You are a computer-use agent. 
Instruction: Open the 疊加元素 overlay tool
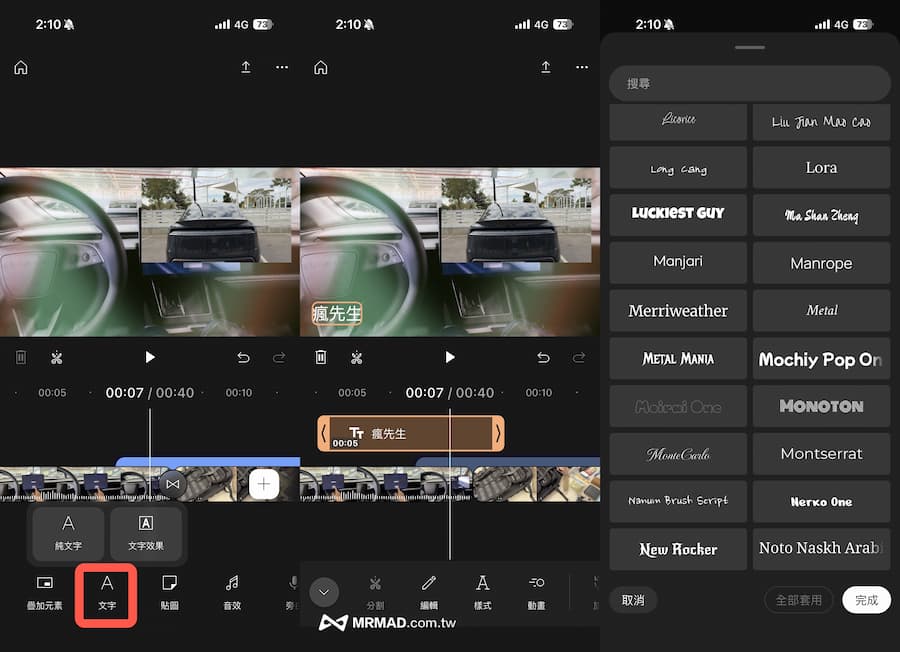[44, 594]
